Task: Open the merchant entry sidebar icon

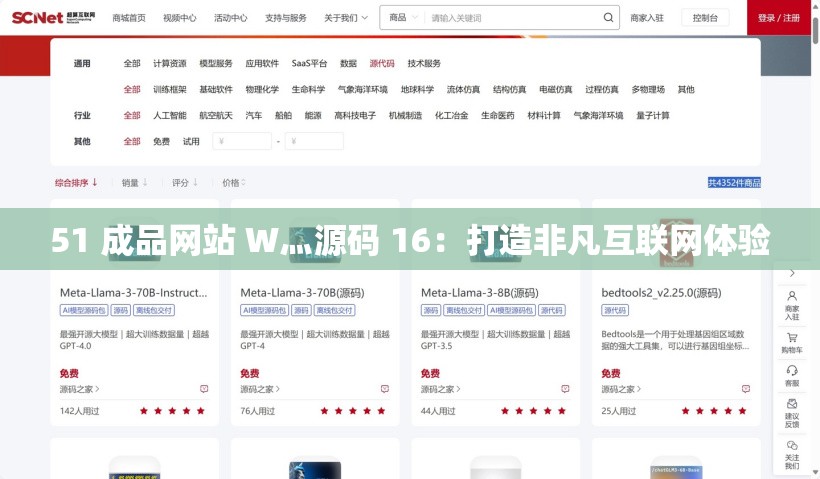Action: (x=792, y=305)
